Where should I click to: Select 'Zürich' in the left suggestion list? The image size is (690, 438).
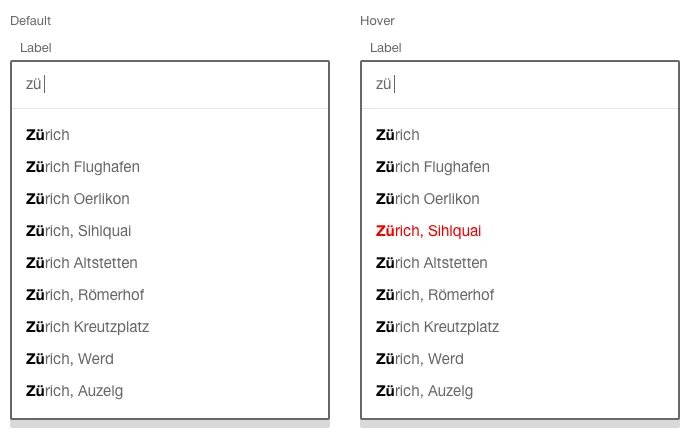(48, 135)
